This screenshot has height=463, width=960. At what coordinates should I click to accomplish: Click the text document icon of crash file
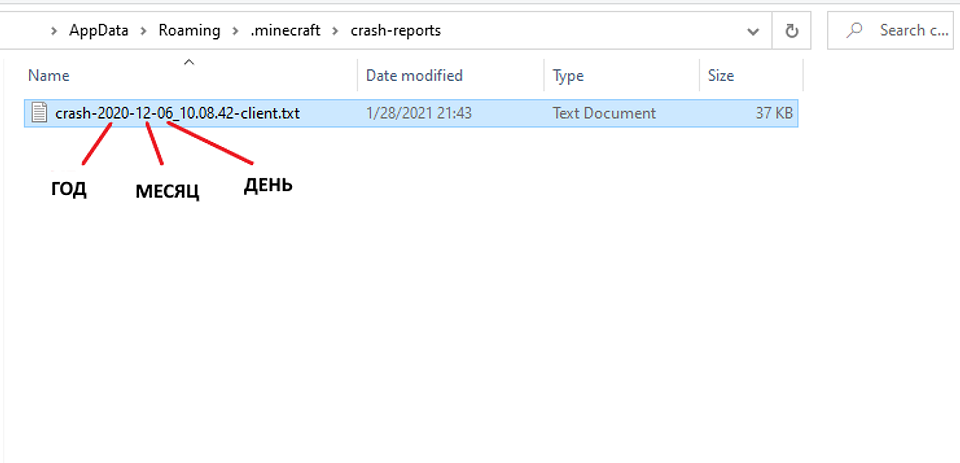[x=40, y=113]
